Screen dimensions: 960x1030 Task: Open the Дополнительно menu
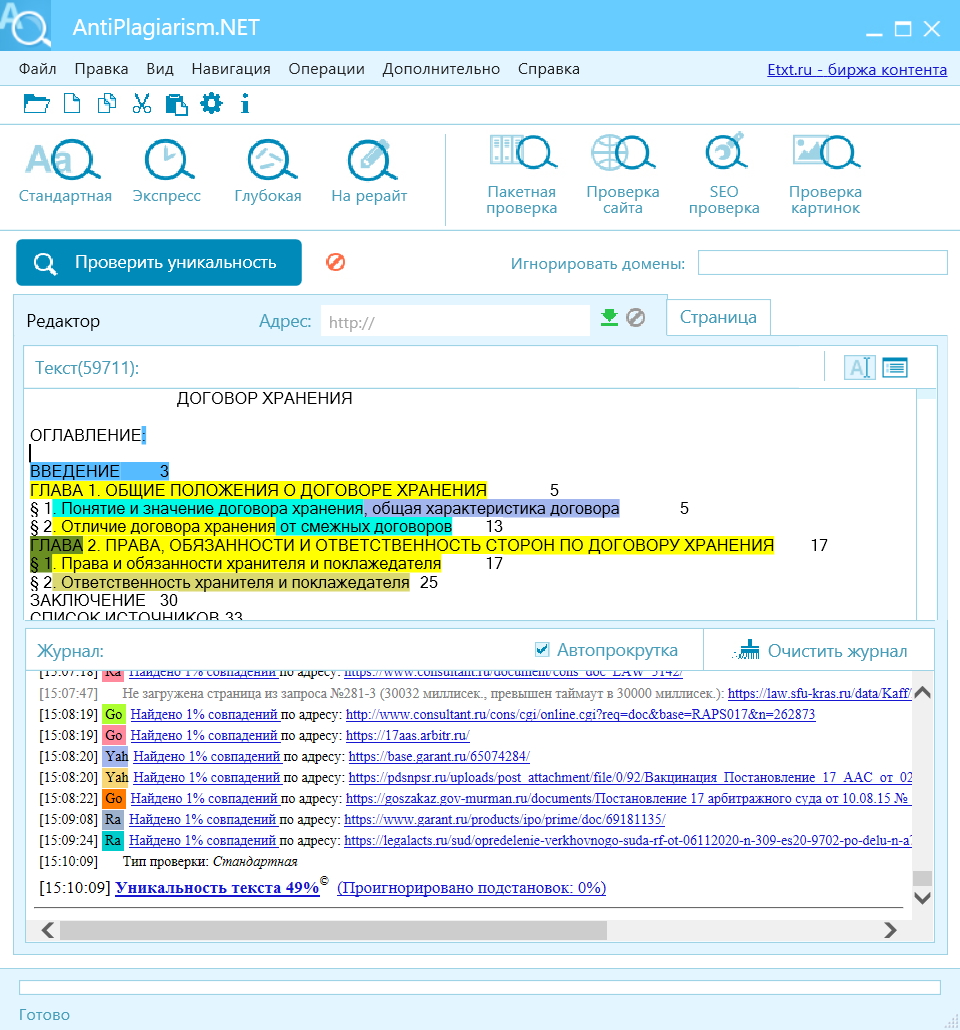point(442,69)
